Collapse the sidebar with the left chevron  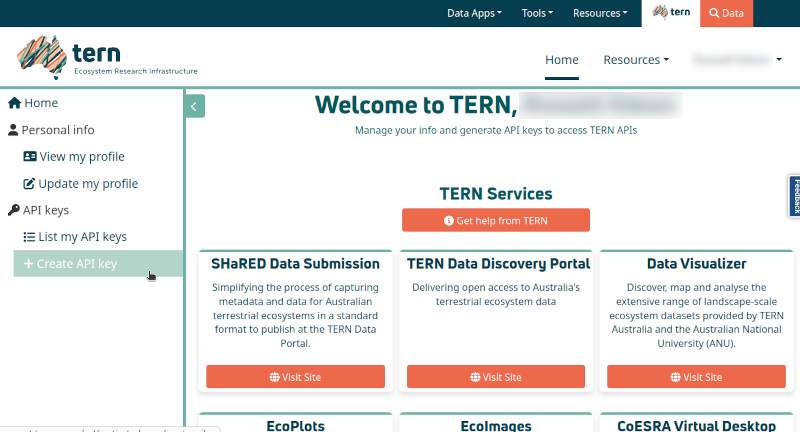[x=194, y=106]
